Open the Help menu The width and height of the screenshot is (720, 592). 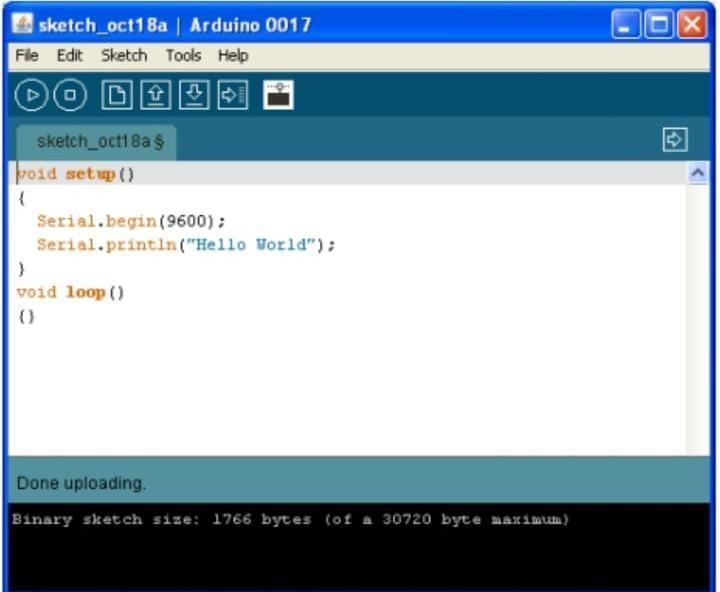pos(233,56)
